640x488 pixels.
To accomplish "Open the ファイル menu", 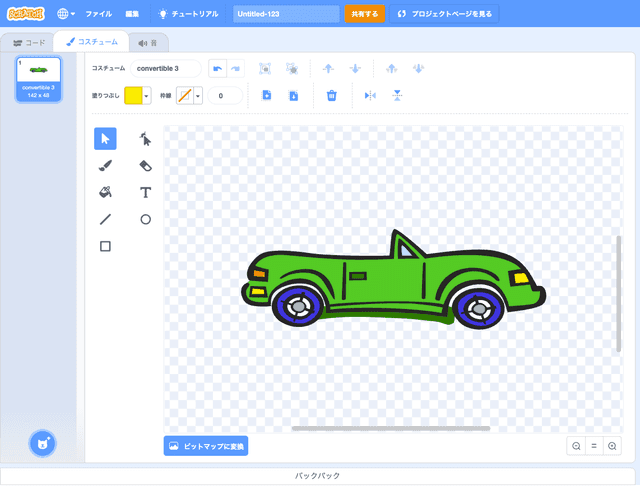I will pos(98,15).
